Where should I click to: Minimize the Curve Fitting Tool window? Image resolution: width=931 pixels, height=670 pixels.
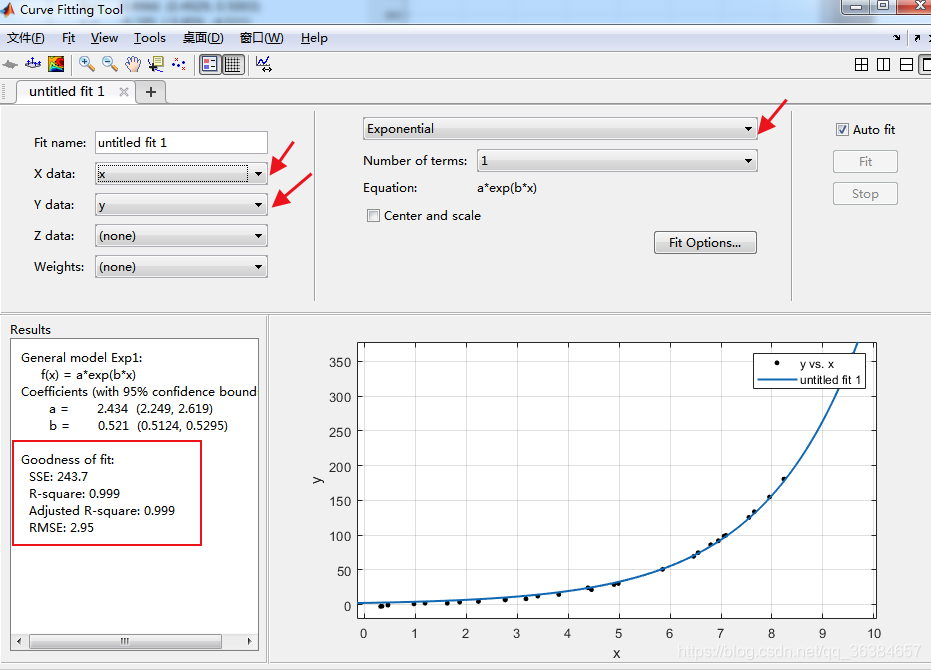[x=856, y=7]
